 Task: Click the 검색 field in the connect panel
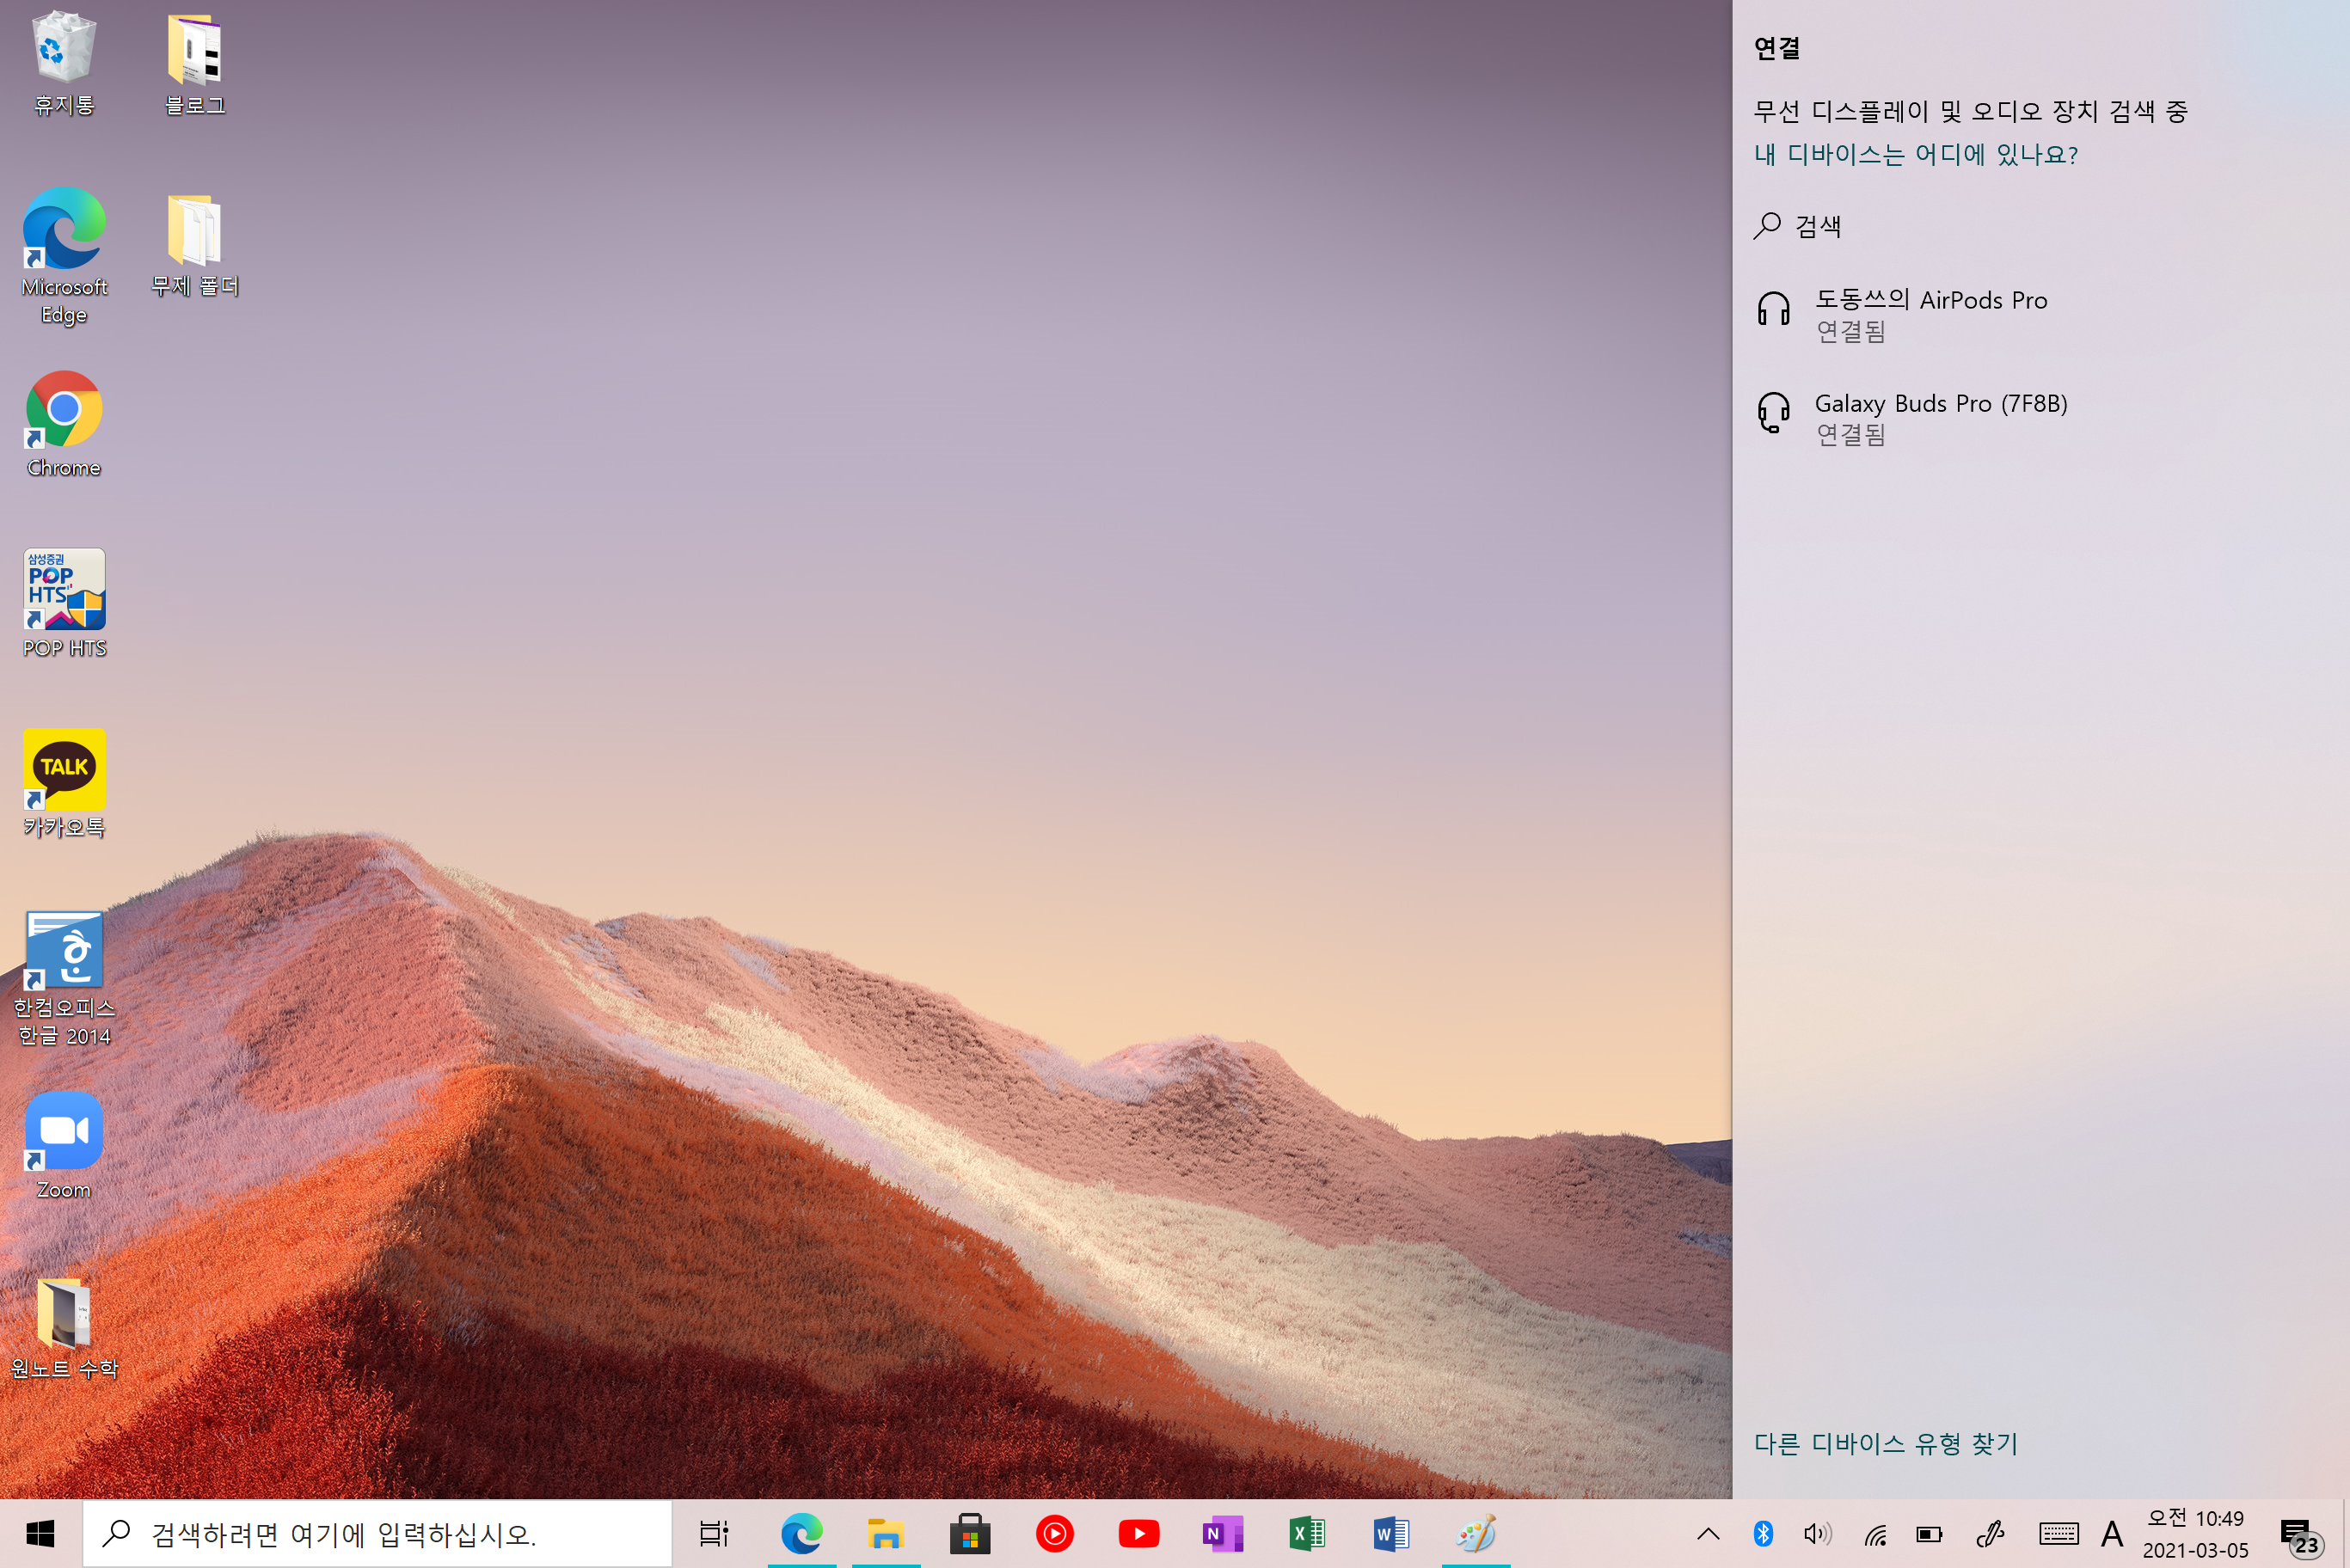click(1818, 226)
